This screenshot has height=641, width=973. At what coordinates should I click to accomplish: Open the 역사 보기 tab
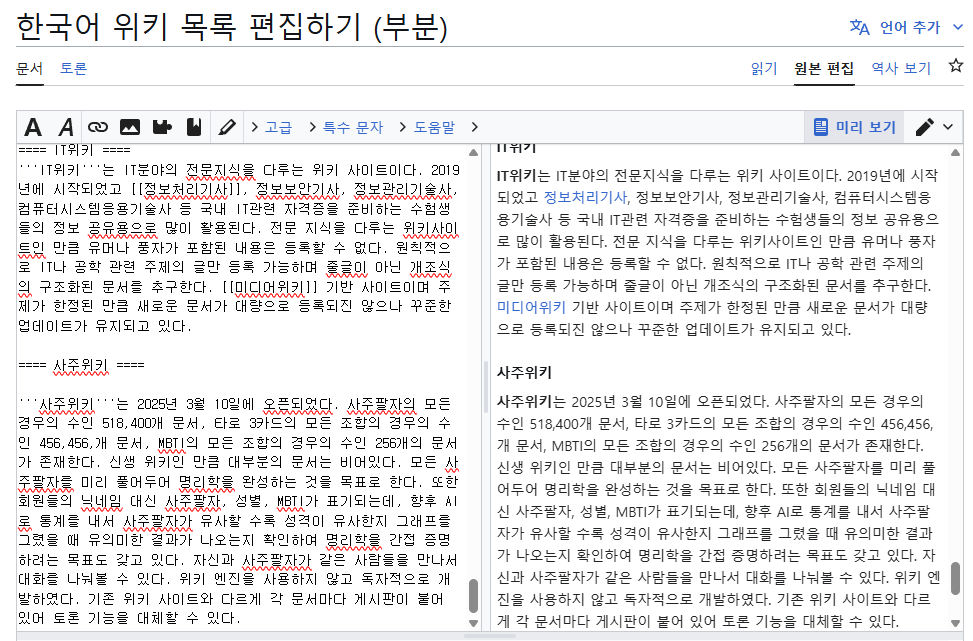click(x=901, y=68)
